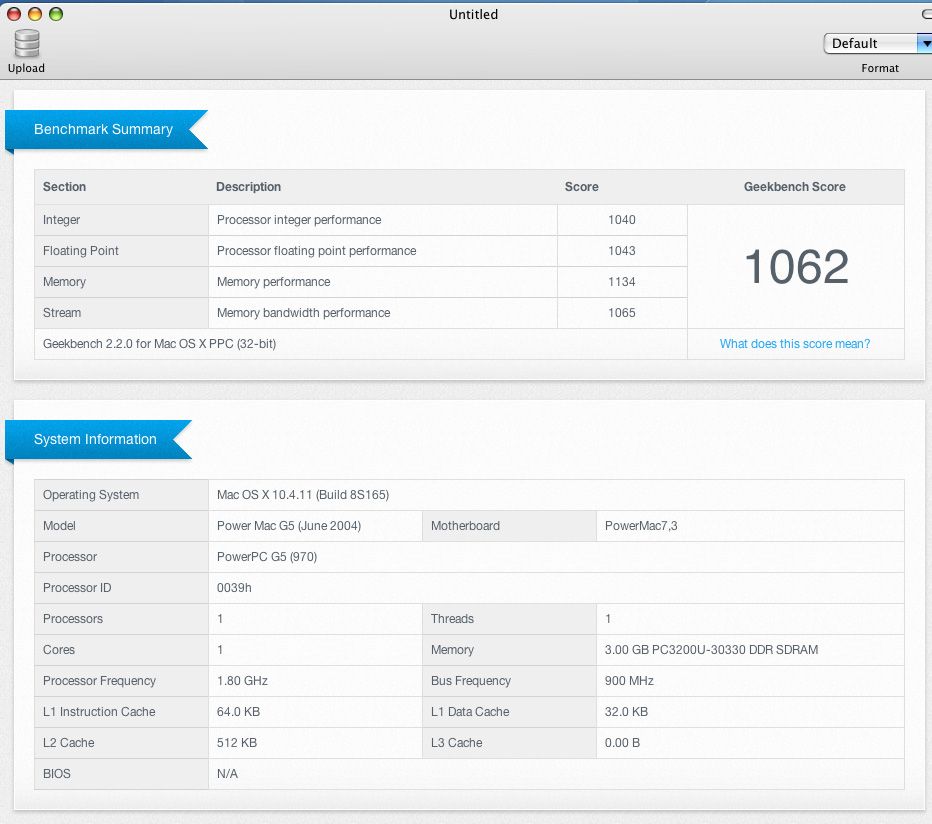The width and height of the screenshot is (932, 824).
Task: Select the PowerMac7,3 motherboard value
Action: click(x=641, y=526)
